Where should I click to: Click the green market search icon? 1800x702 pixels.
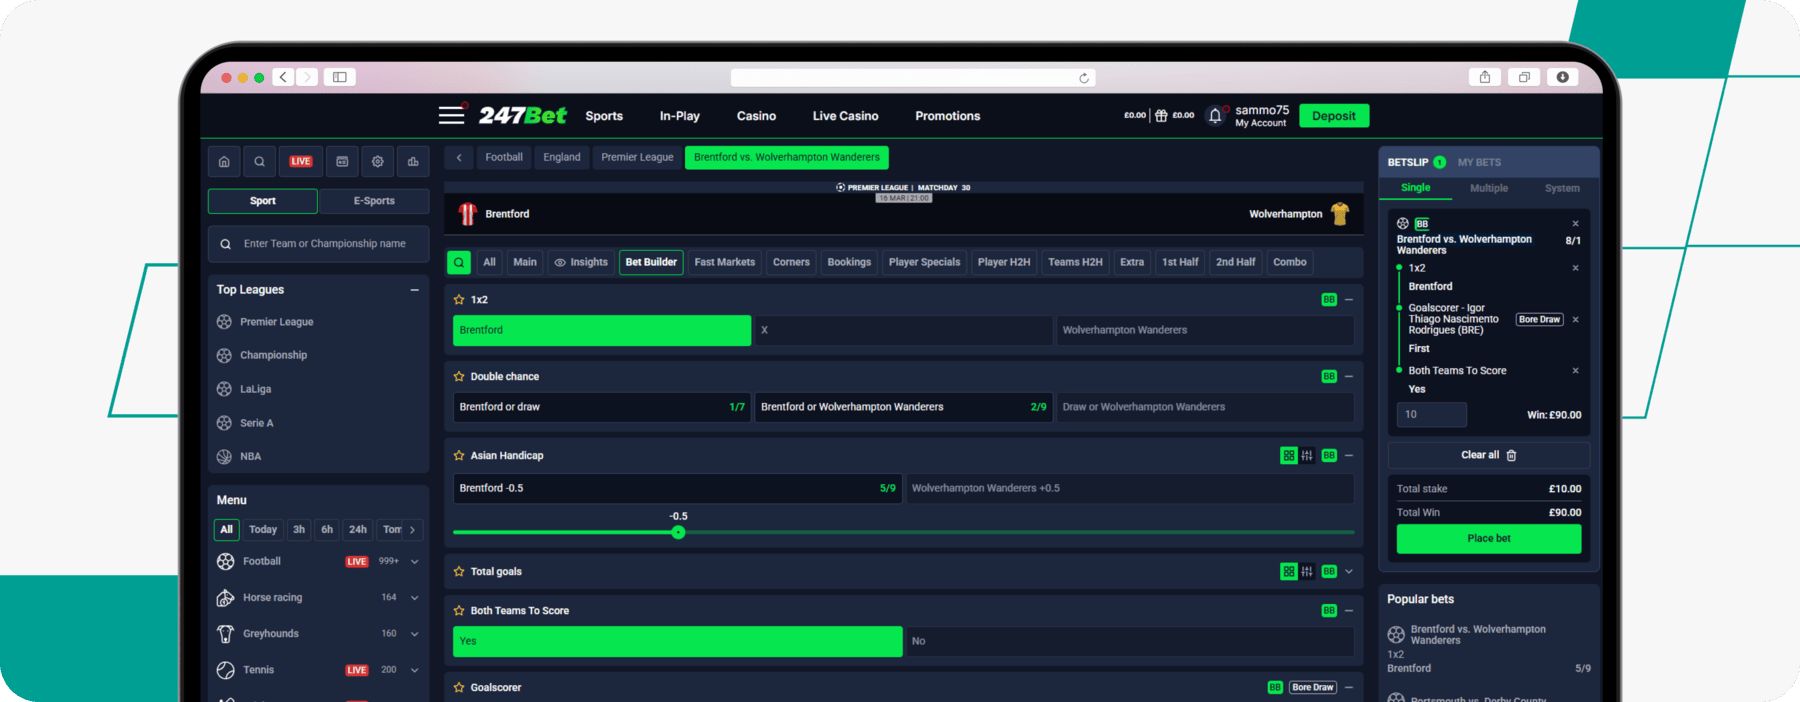pyautogui.click(x=459, y=262)
